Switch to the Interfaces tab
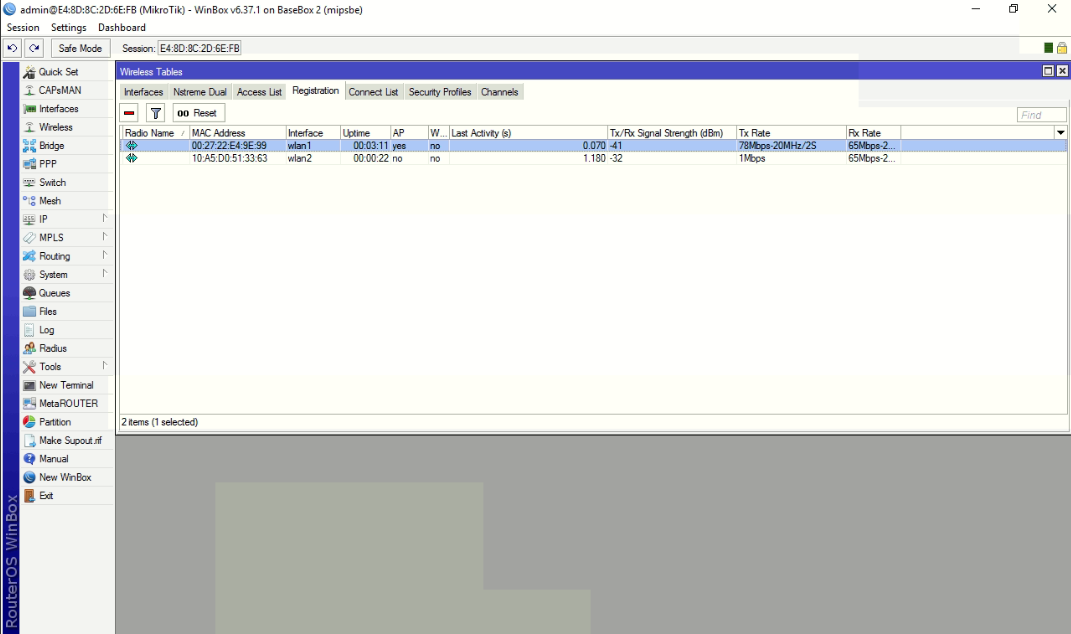1071x634 pixels. pos(143,92)
